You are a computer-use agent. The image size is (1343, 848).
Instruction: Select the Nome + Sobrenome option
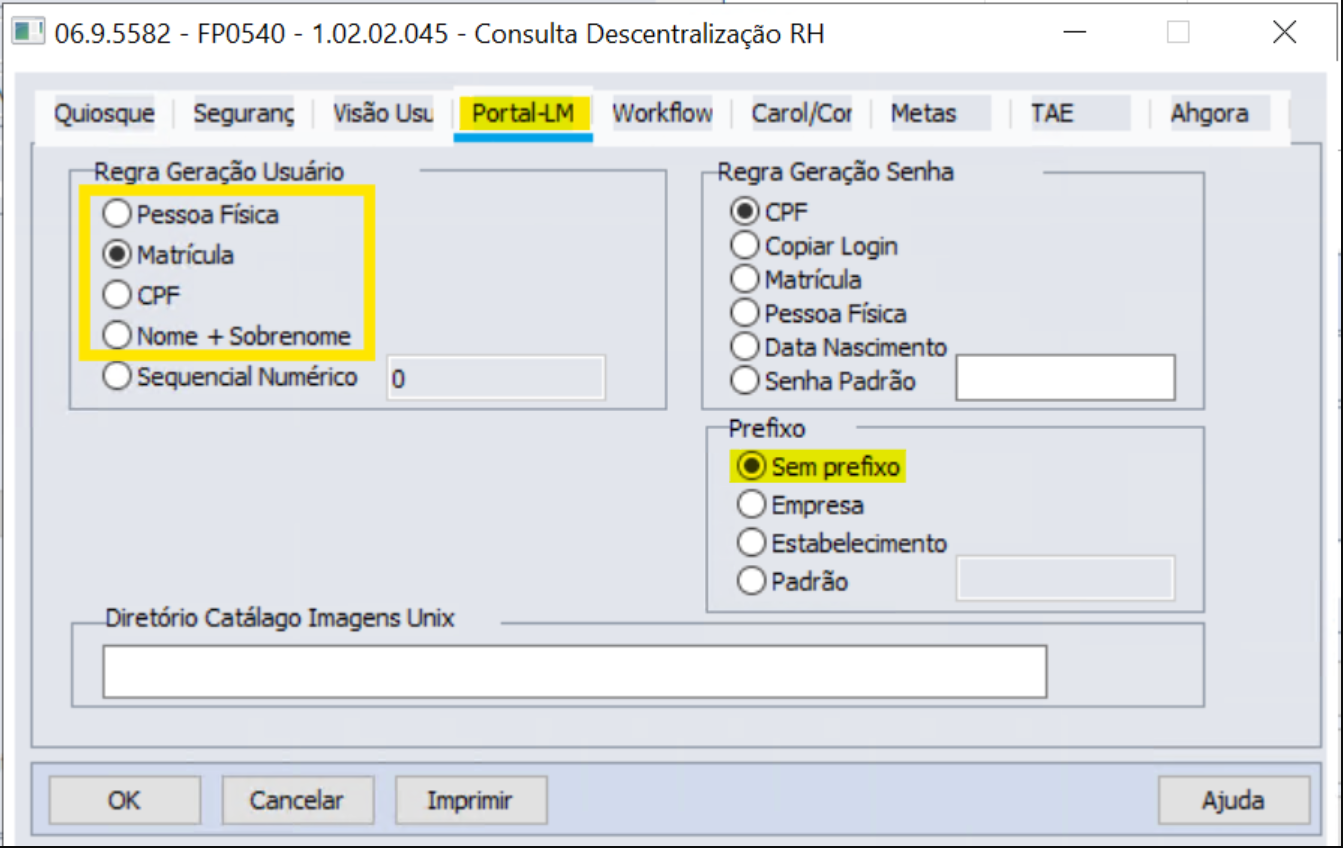[x=118, y=336]
